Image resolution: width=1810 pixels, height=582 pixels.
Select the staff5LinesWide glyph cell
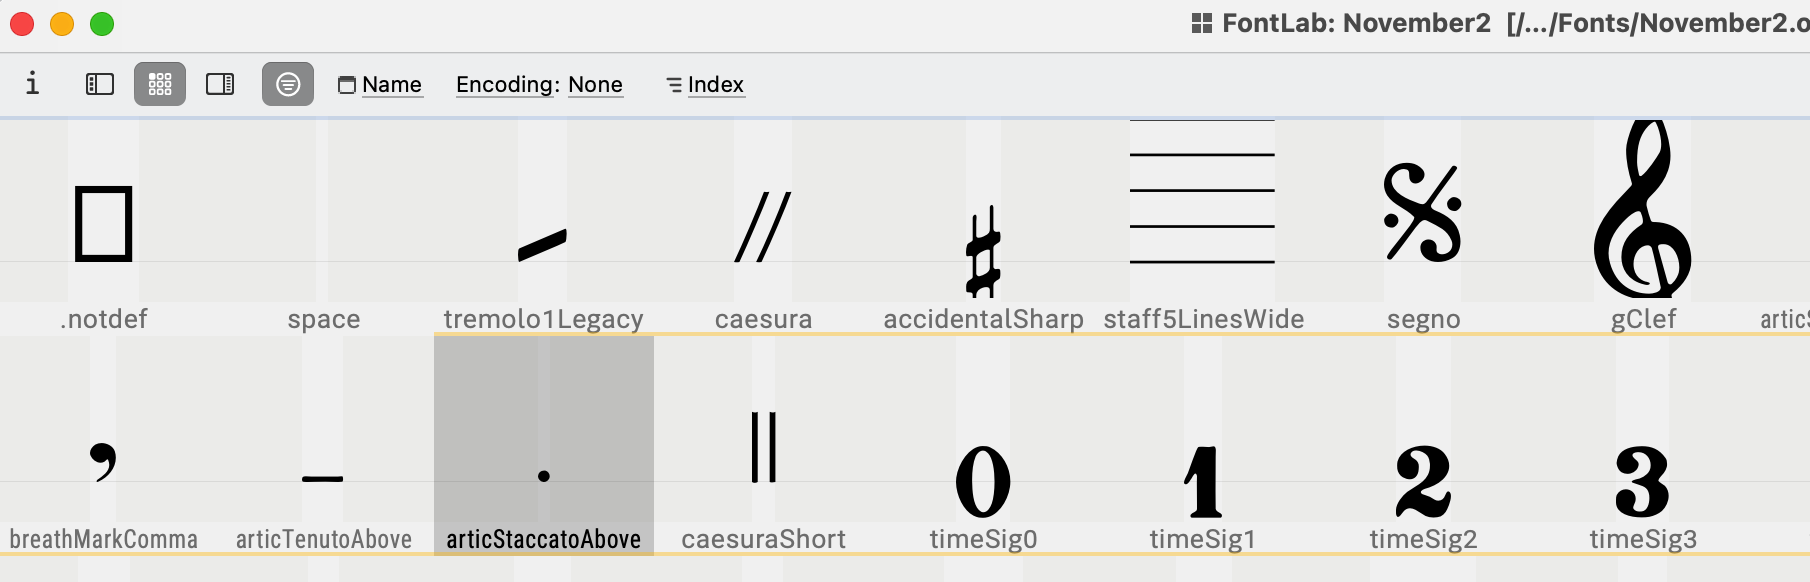[1203, 225]
